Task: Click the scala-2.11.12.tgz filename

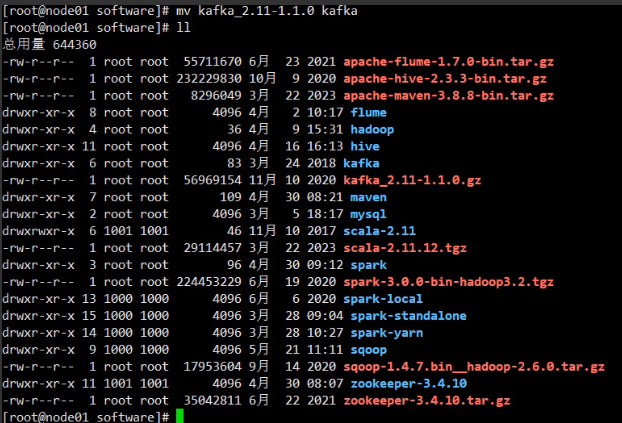Action: click(x=405, y=248)
